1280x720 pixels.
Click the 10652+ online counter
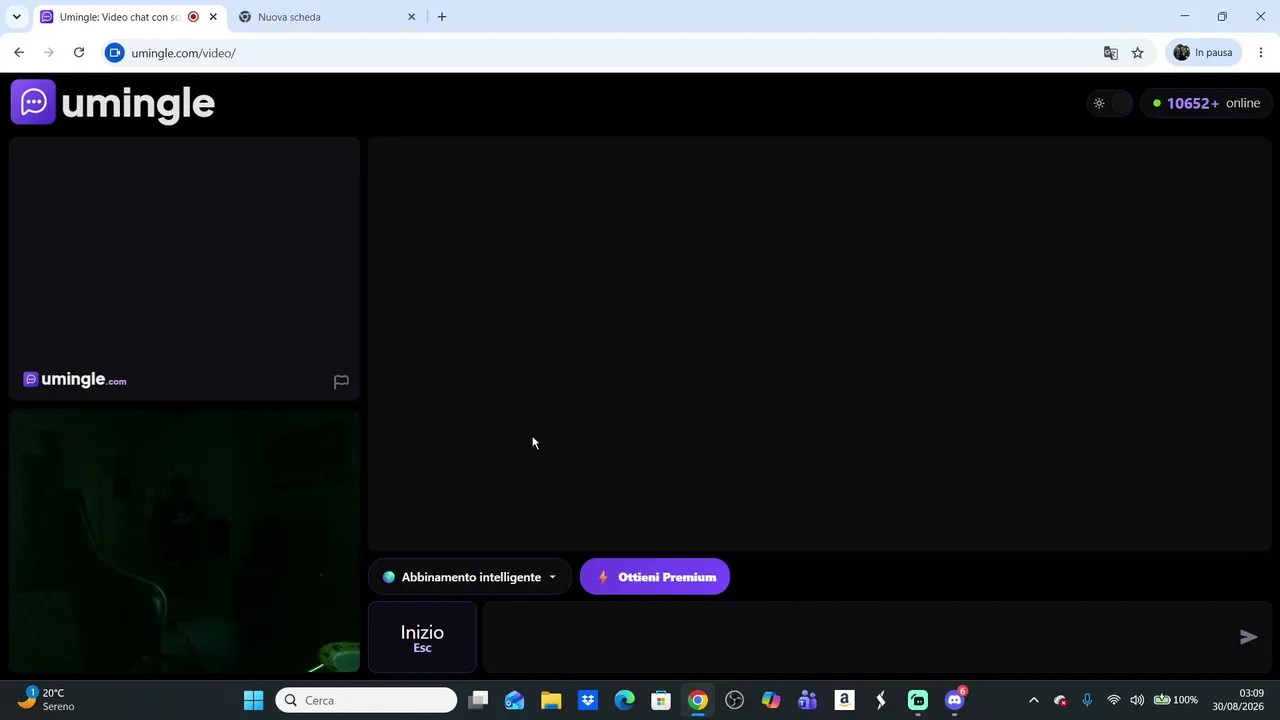(1206, 103)
